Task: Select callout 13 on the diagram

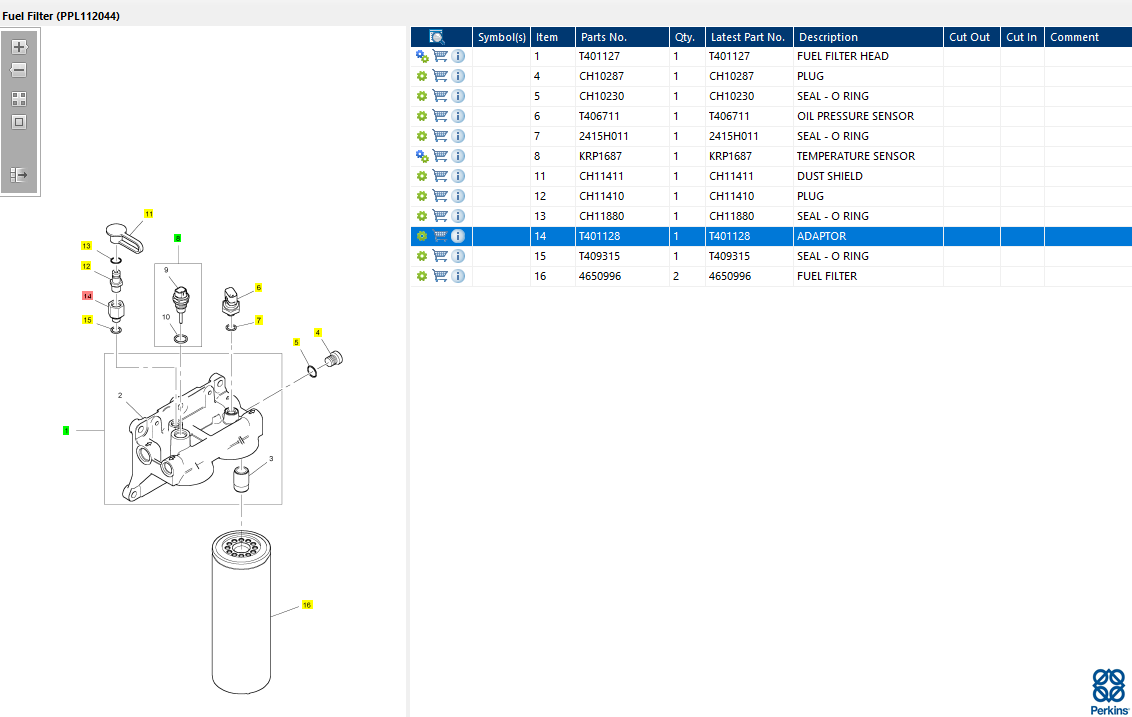Action: tap(87, 246)
